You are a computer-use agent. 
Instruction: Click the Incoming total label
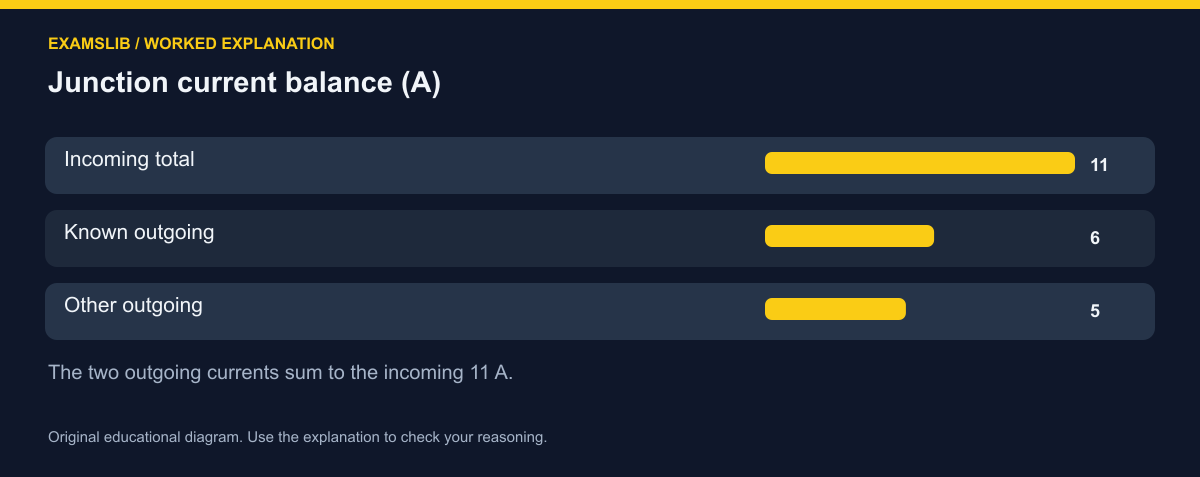(x=129, y=159)
